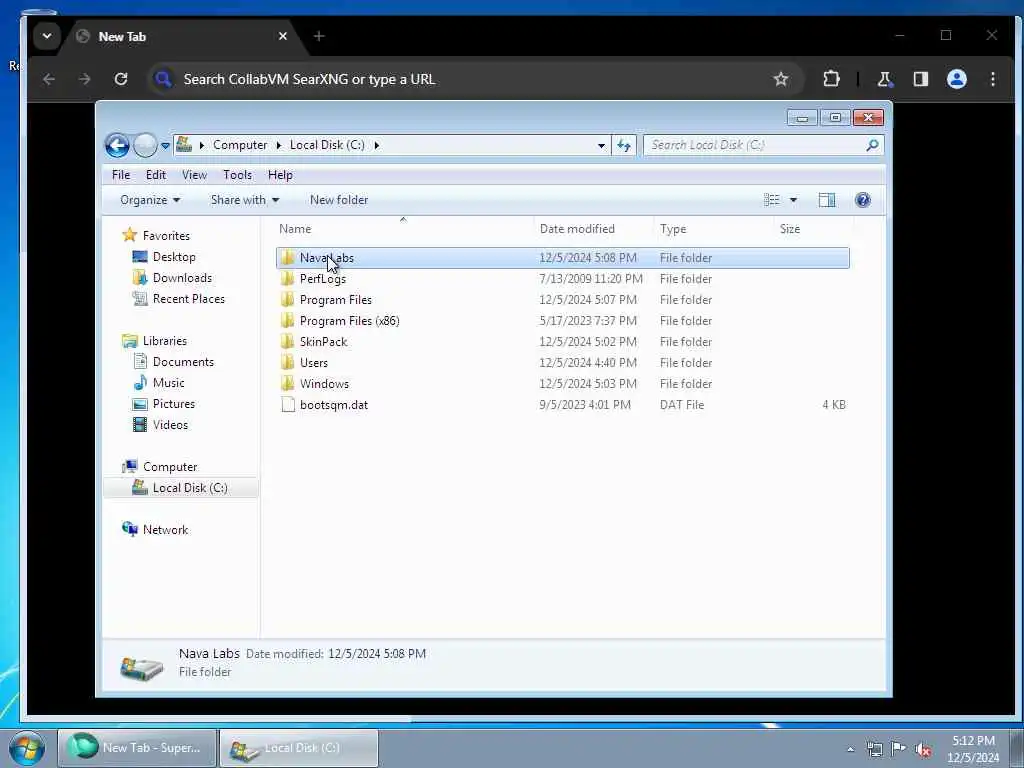The width and height of the screenshot is (1024, 768).
Task: Open the Documents library
Action: (x=183, y=362)
